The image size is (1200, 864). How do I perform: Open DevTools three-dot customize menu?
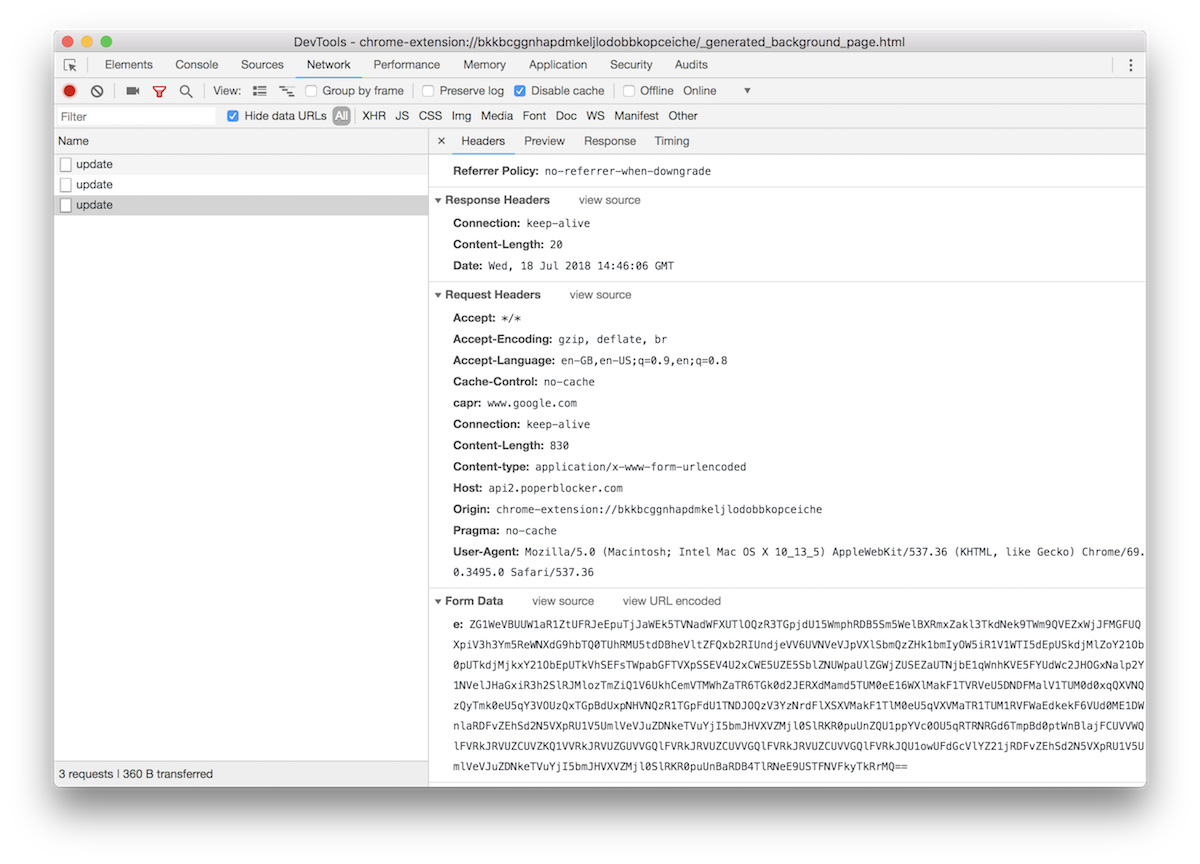[x=1131, y=65]
